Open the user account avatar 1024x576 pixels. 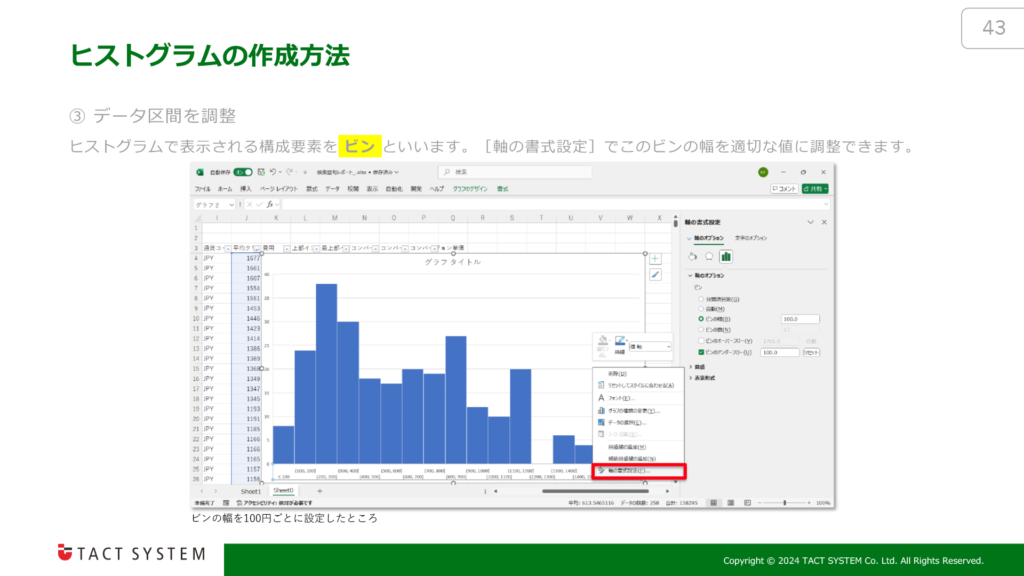(763, 172)
